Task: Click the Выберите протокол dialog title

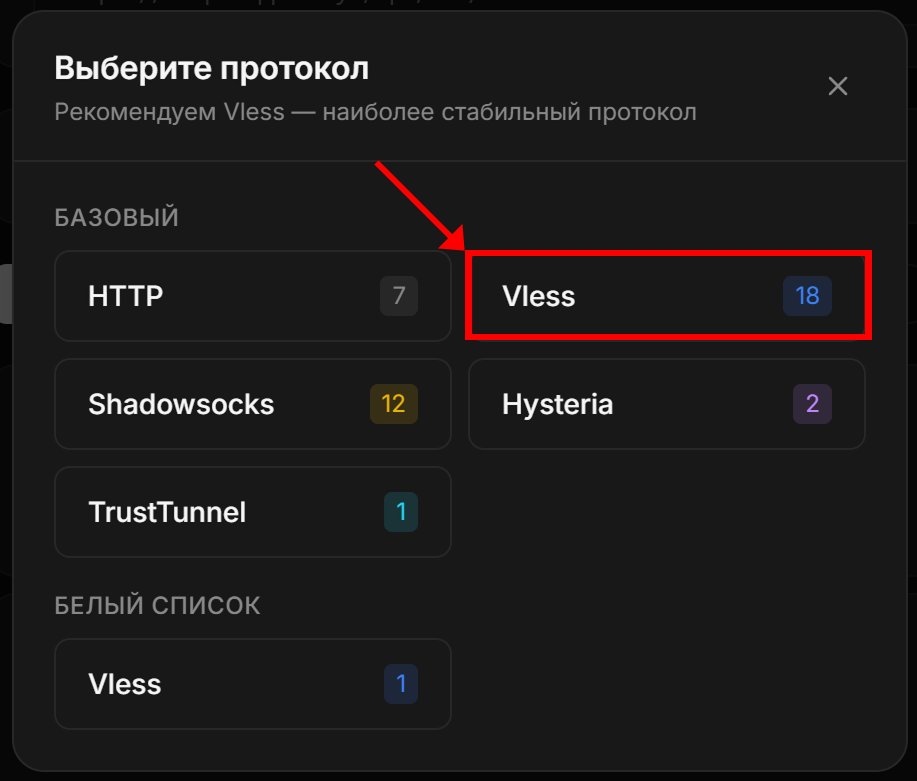Action: point(211,69)
